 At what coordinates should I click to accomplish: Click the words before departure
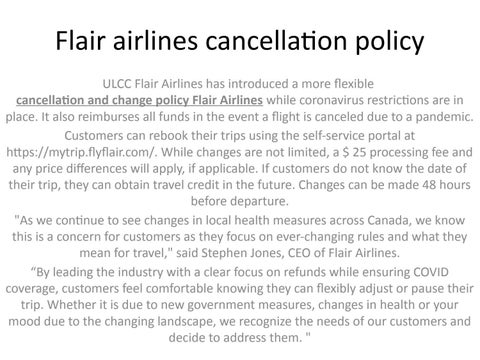pyautogui.click(x=240, y=201)
